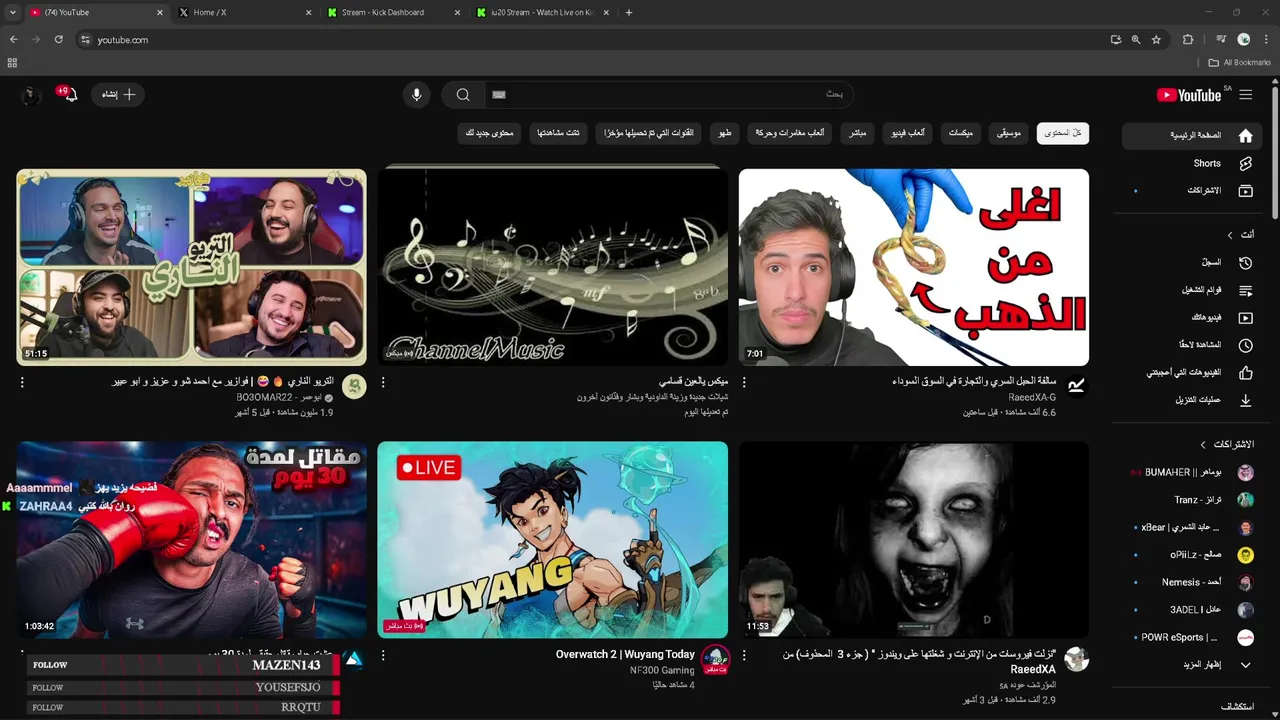Open the hamburger guide menu icon
The image size is (1280, 720).
[x=1245, y=95]
